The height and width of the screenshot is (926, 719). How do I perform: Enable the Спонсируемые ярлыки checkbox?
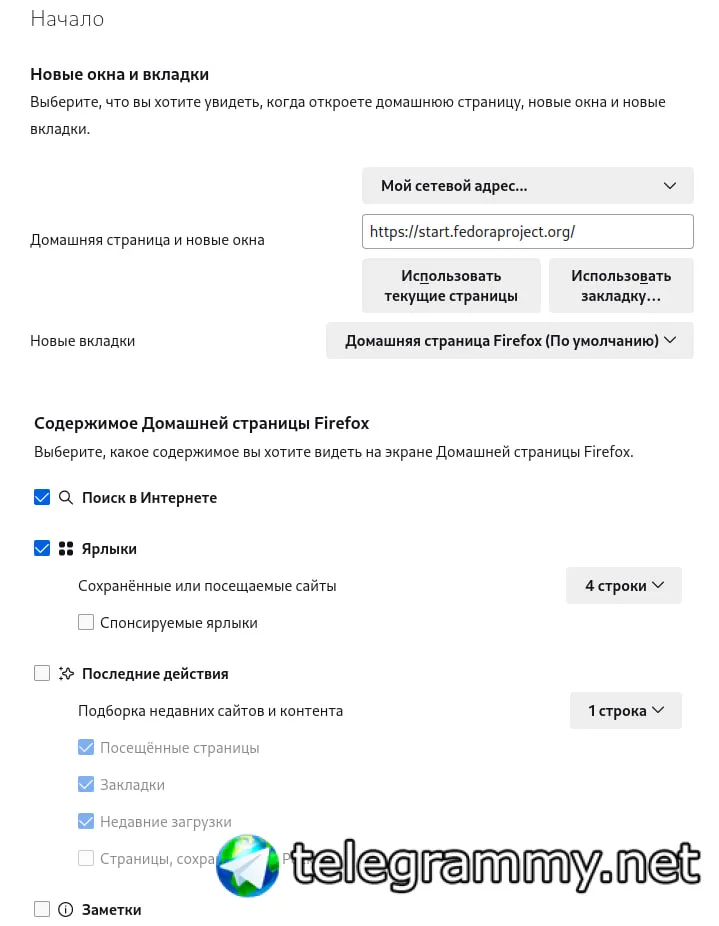[86, 622]
